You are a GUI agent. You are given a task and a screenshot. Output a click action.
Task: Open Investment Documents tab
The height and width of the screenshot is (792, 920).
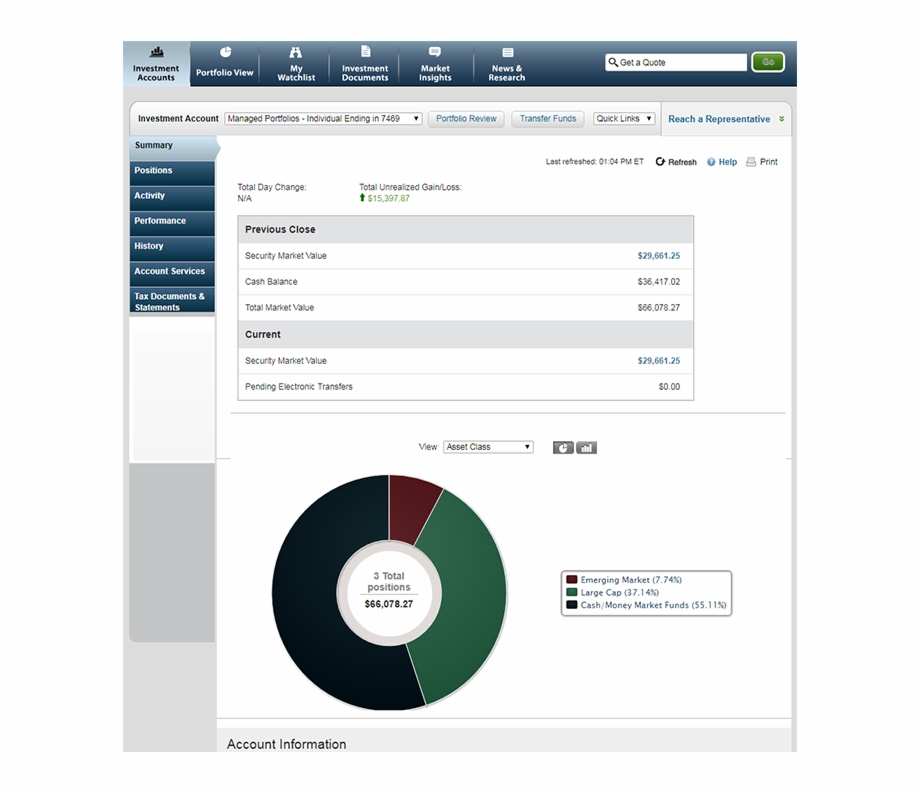pyautogui.click(x=365, y=64)
